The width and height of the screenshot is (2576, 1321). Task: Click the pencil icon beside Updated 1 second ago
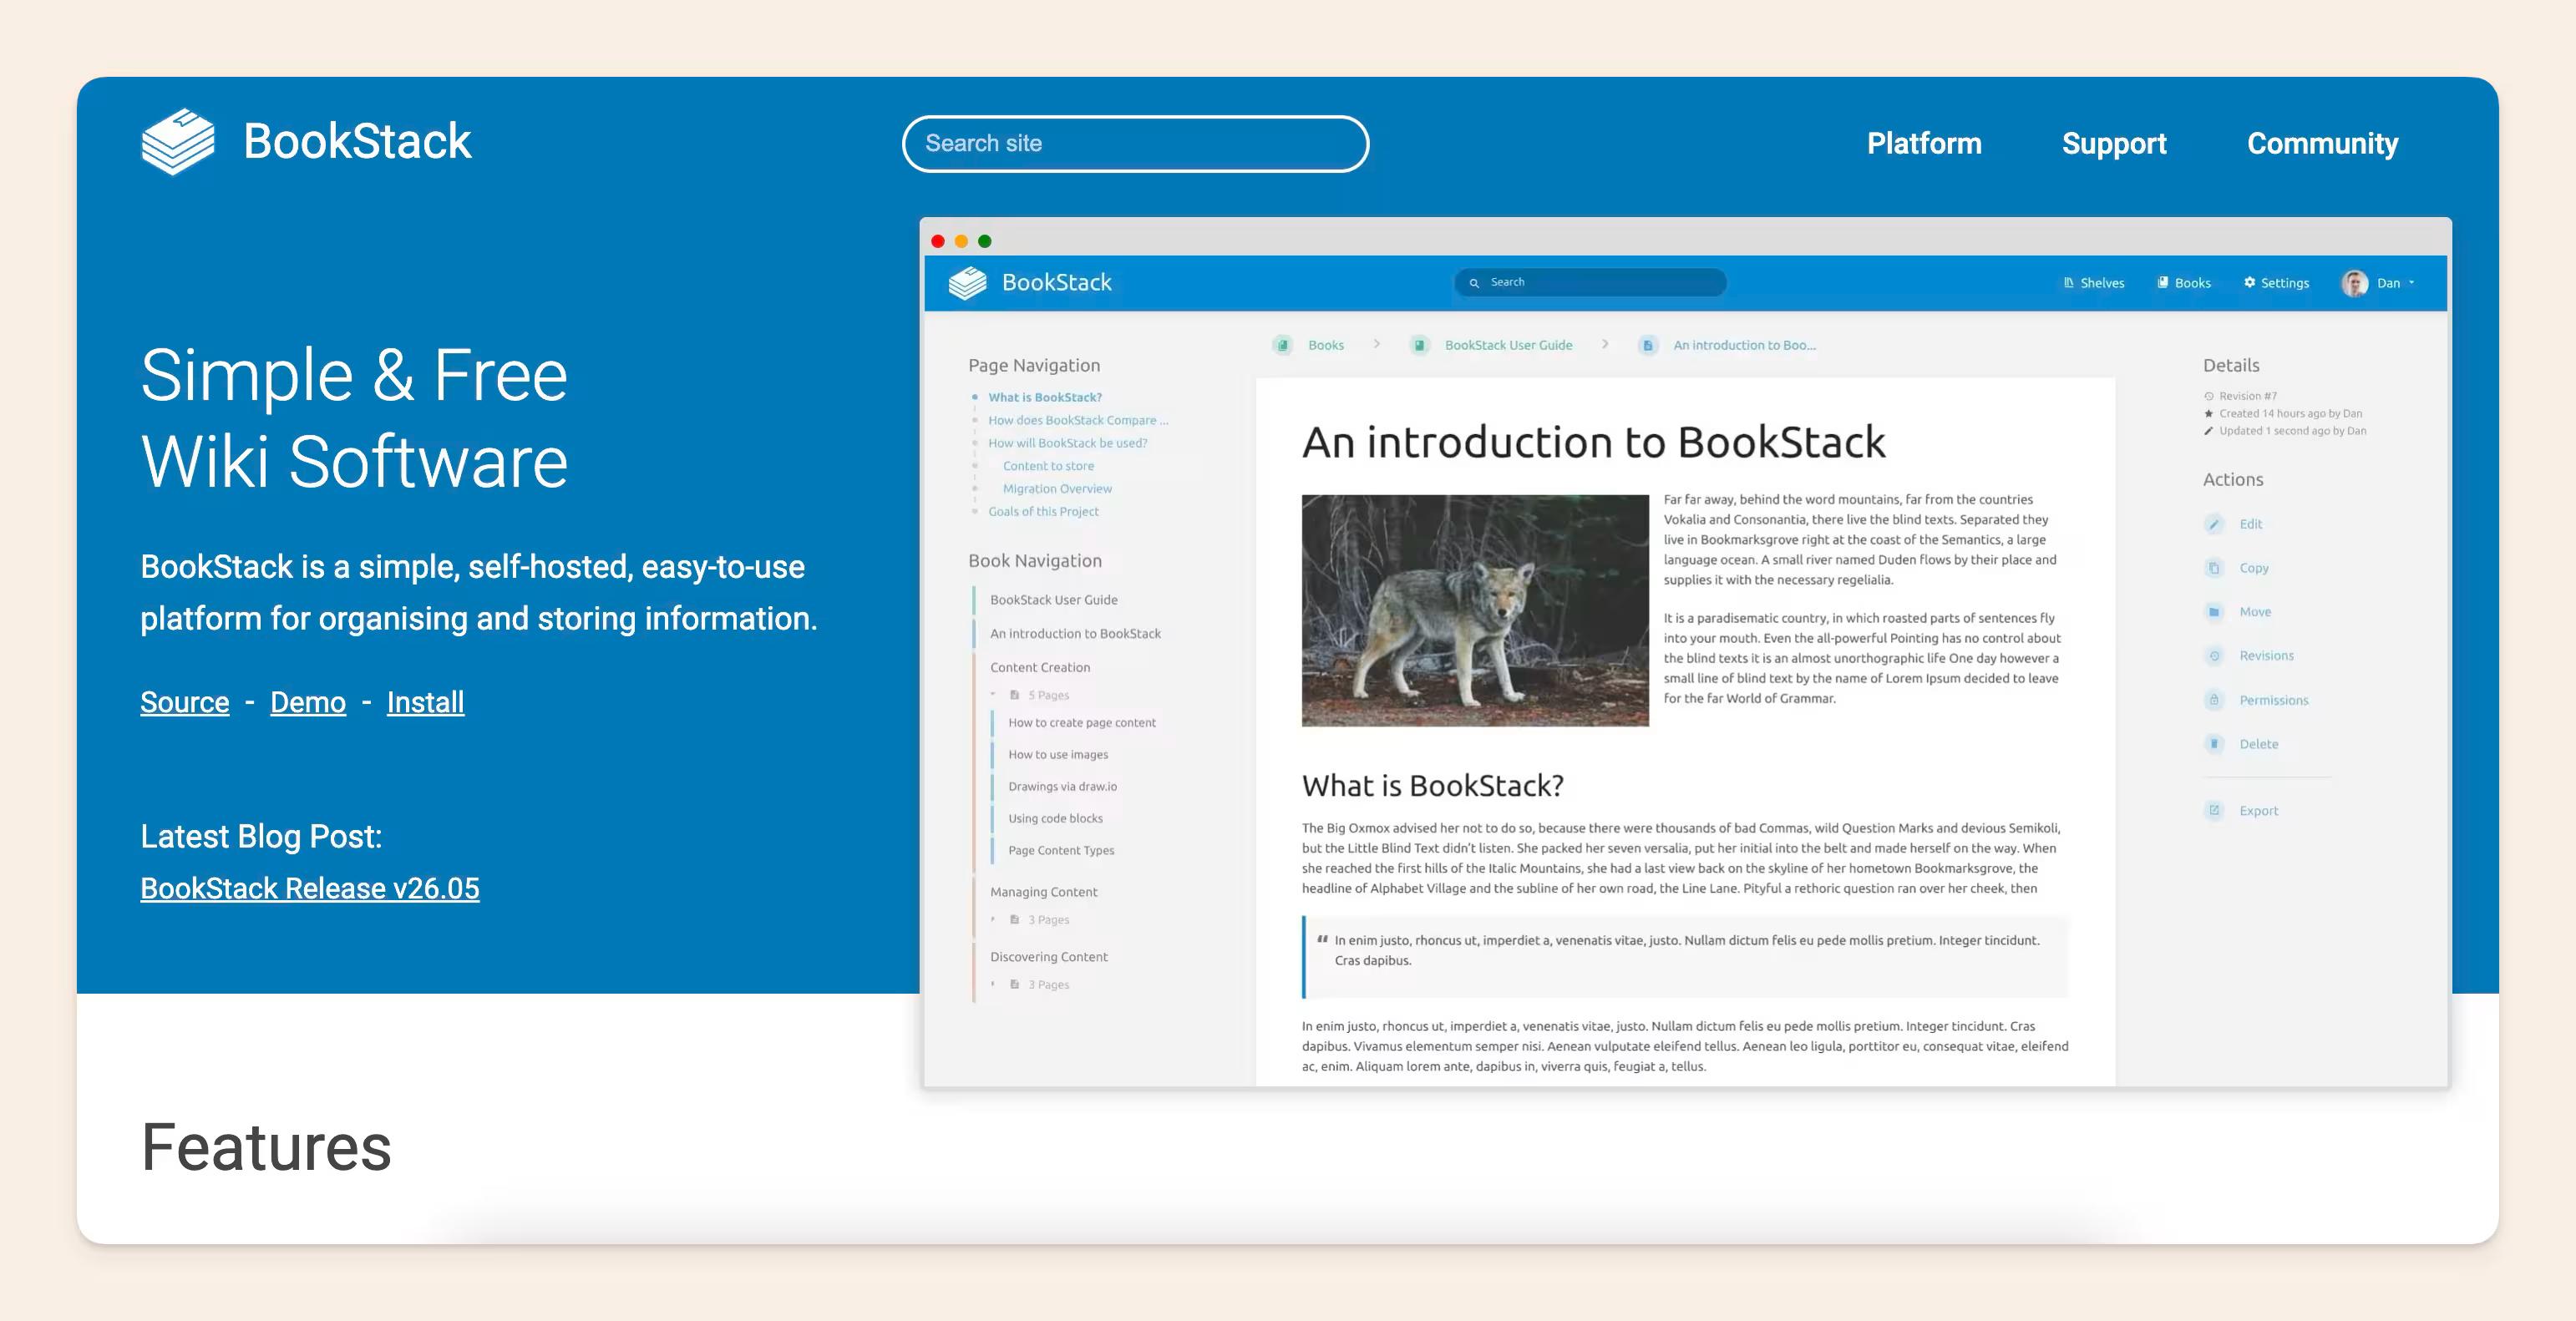[x=2209, y=431]
